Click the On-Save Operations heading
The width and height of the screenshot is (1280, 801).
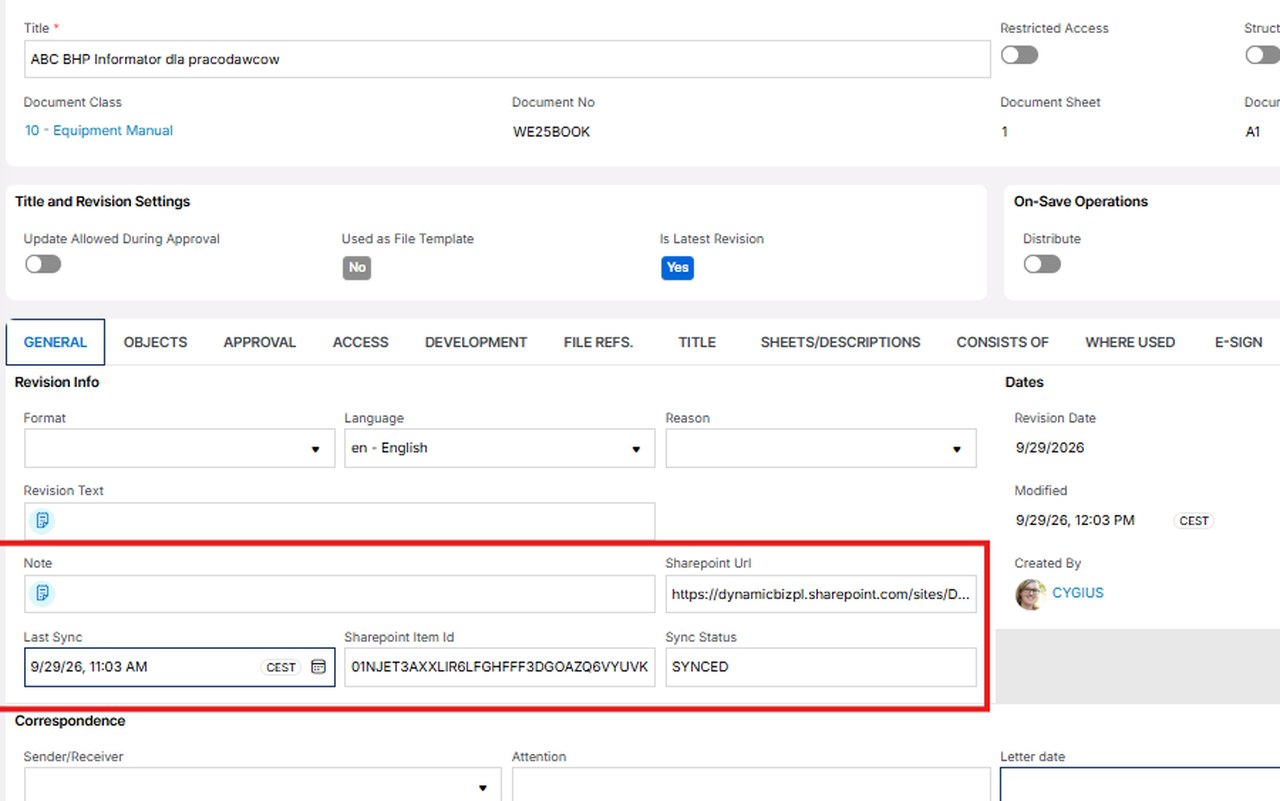click(1081, 202)
